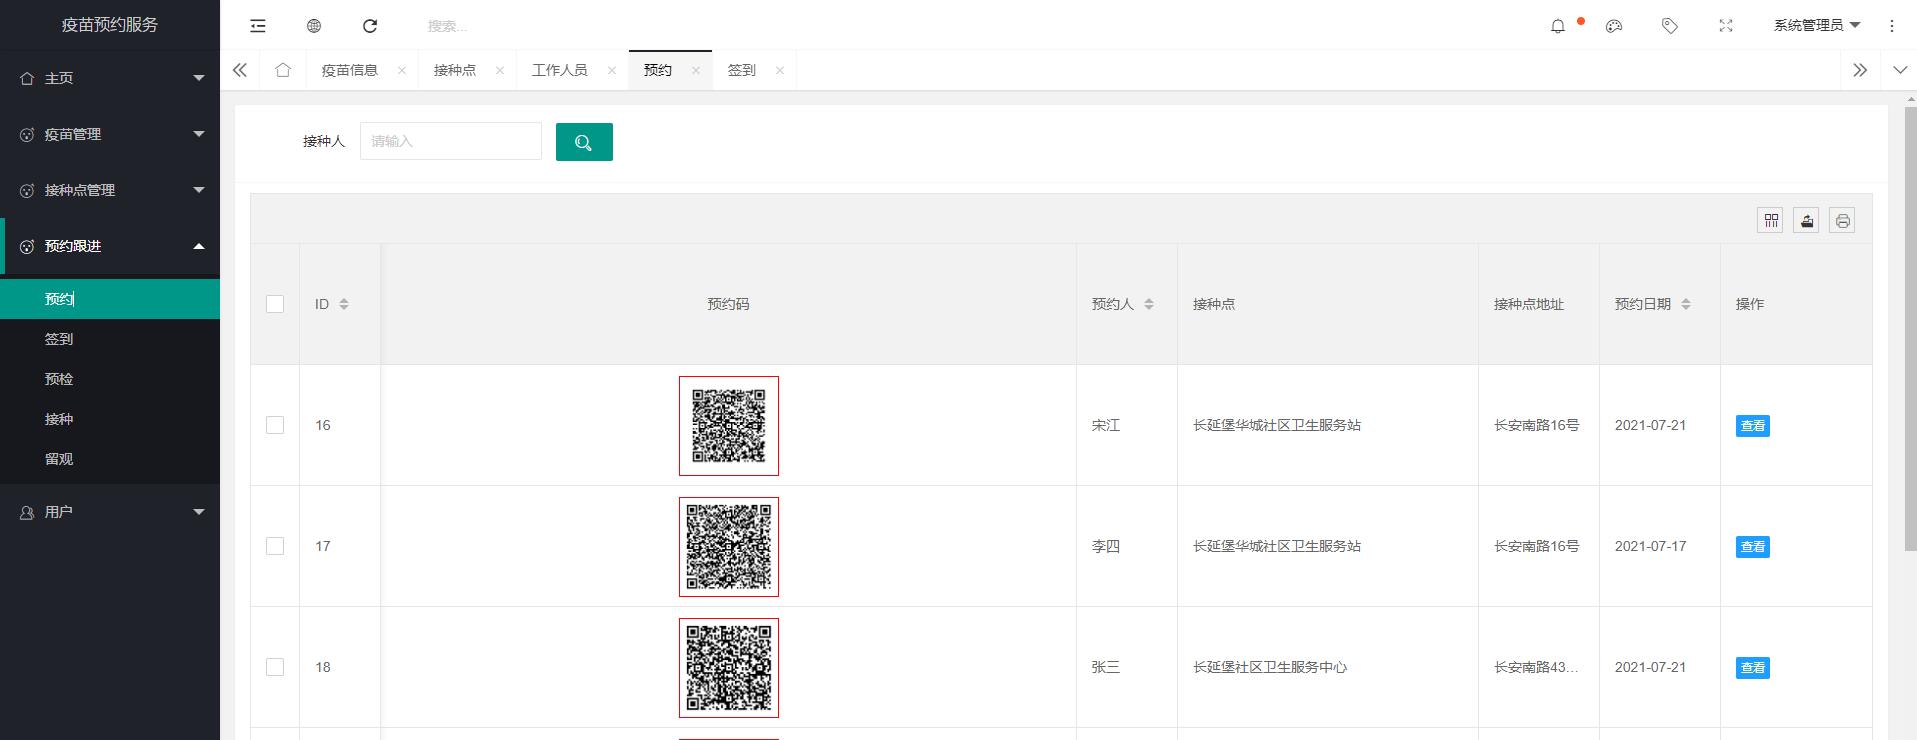Image resolution: width=1917 pixels, height=740 pixels.
Task: Check the checkbox for row ID 16
Action: click(275, 425)
